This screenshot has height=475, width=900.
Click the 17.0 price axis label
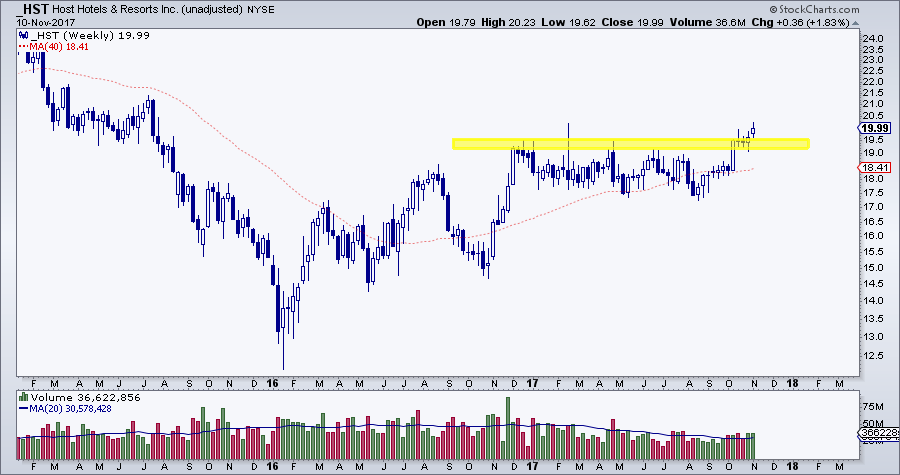(x=874, y=207)
